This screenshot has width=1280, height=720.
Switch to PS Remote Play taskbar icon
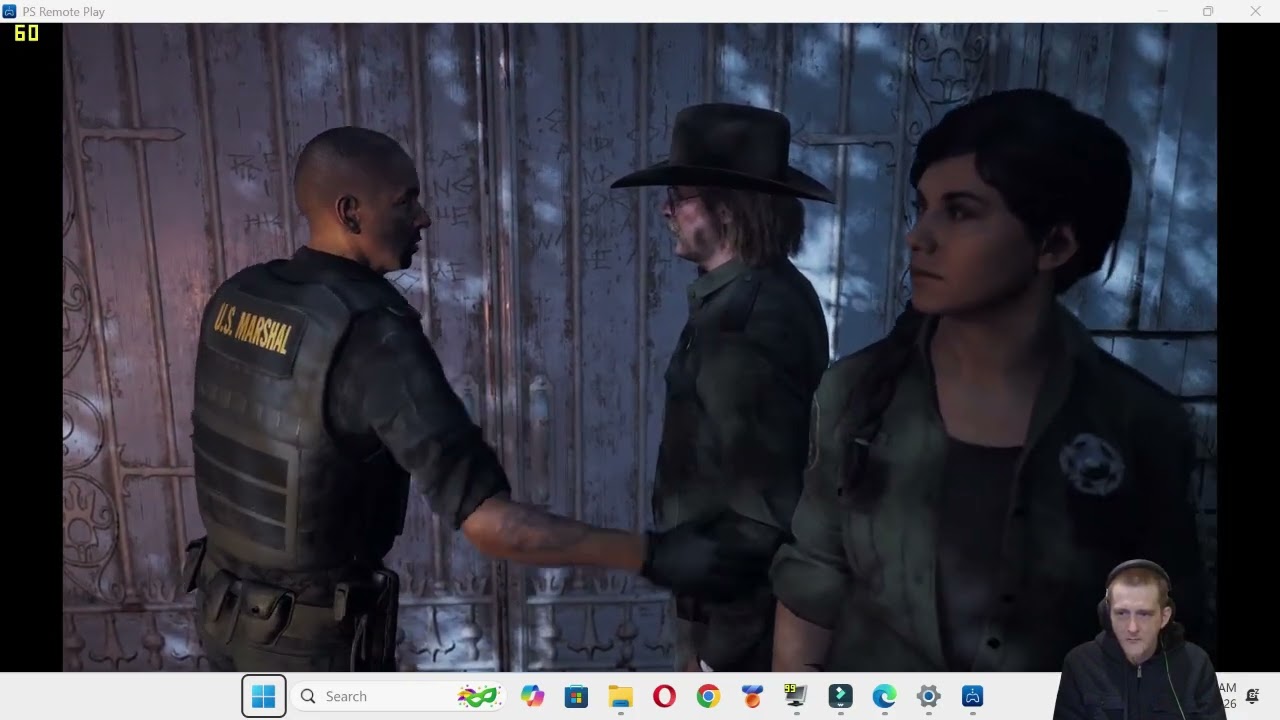coord(972,696)
